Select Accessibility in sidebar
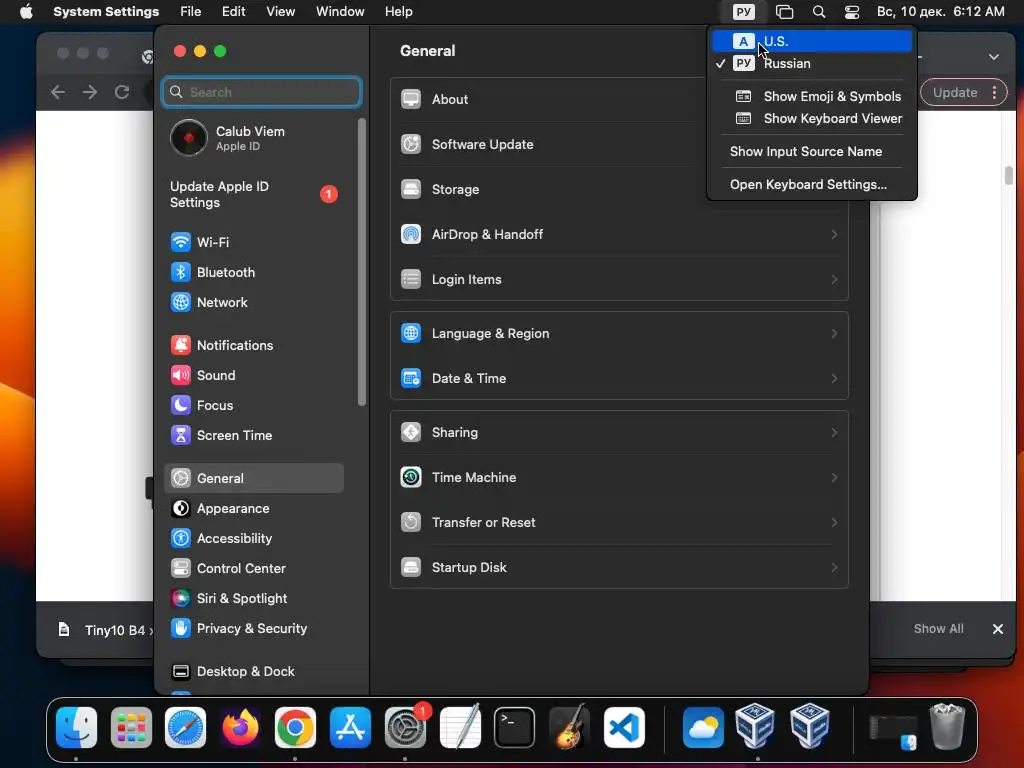The height and width of the screenshot is (768, 1024). (221, 539)
